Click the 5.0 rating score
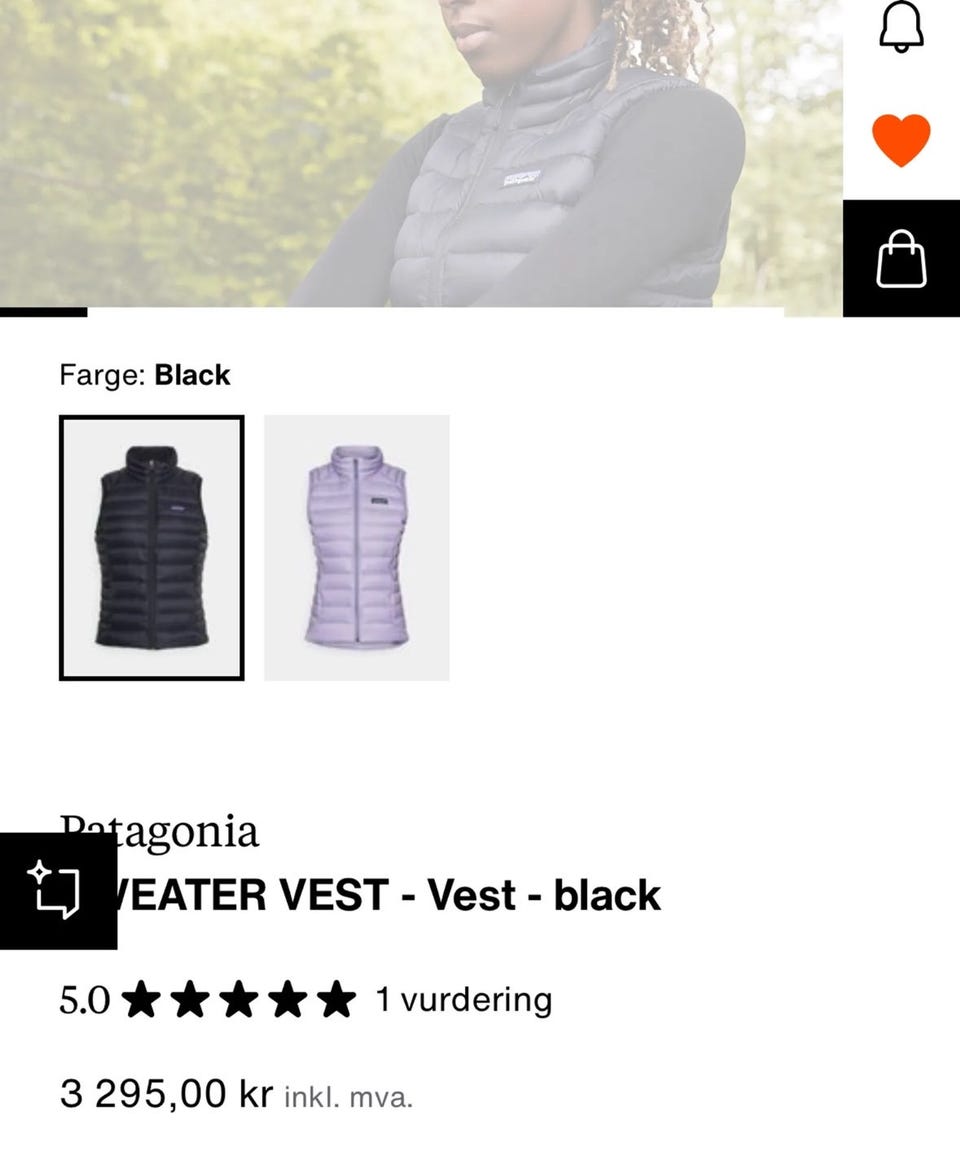The image size is (960, 1153). (85, 1000)
